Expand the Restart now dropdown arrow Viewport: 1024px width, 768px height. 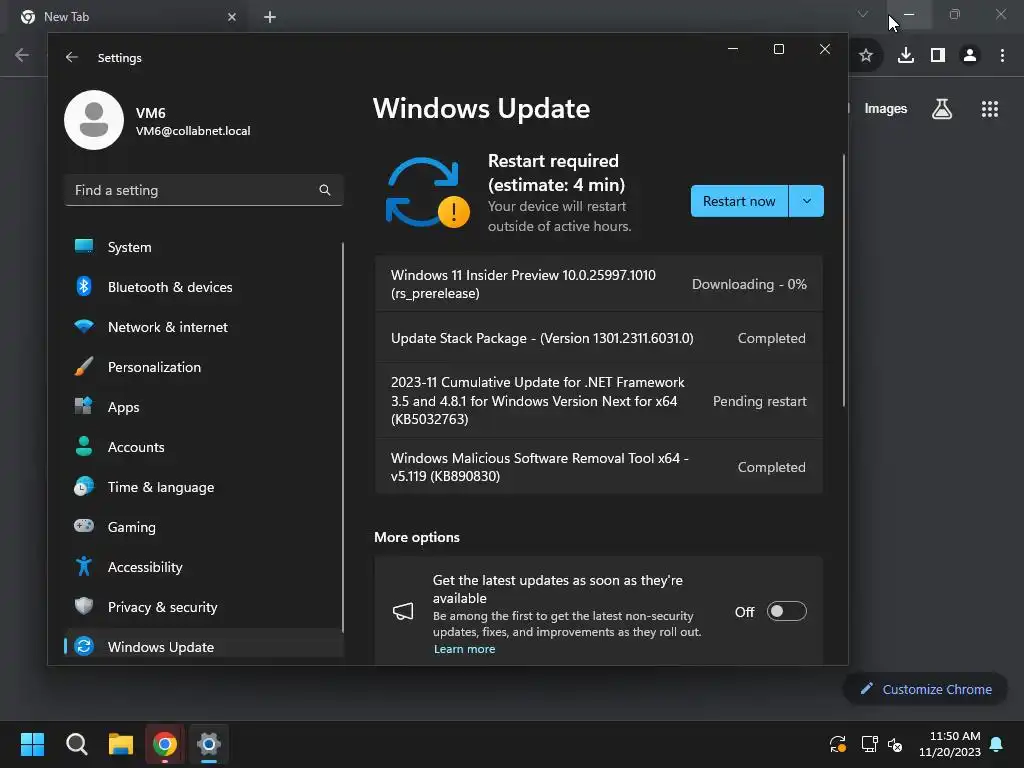pyautogui.click(x=807, y=201)
